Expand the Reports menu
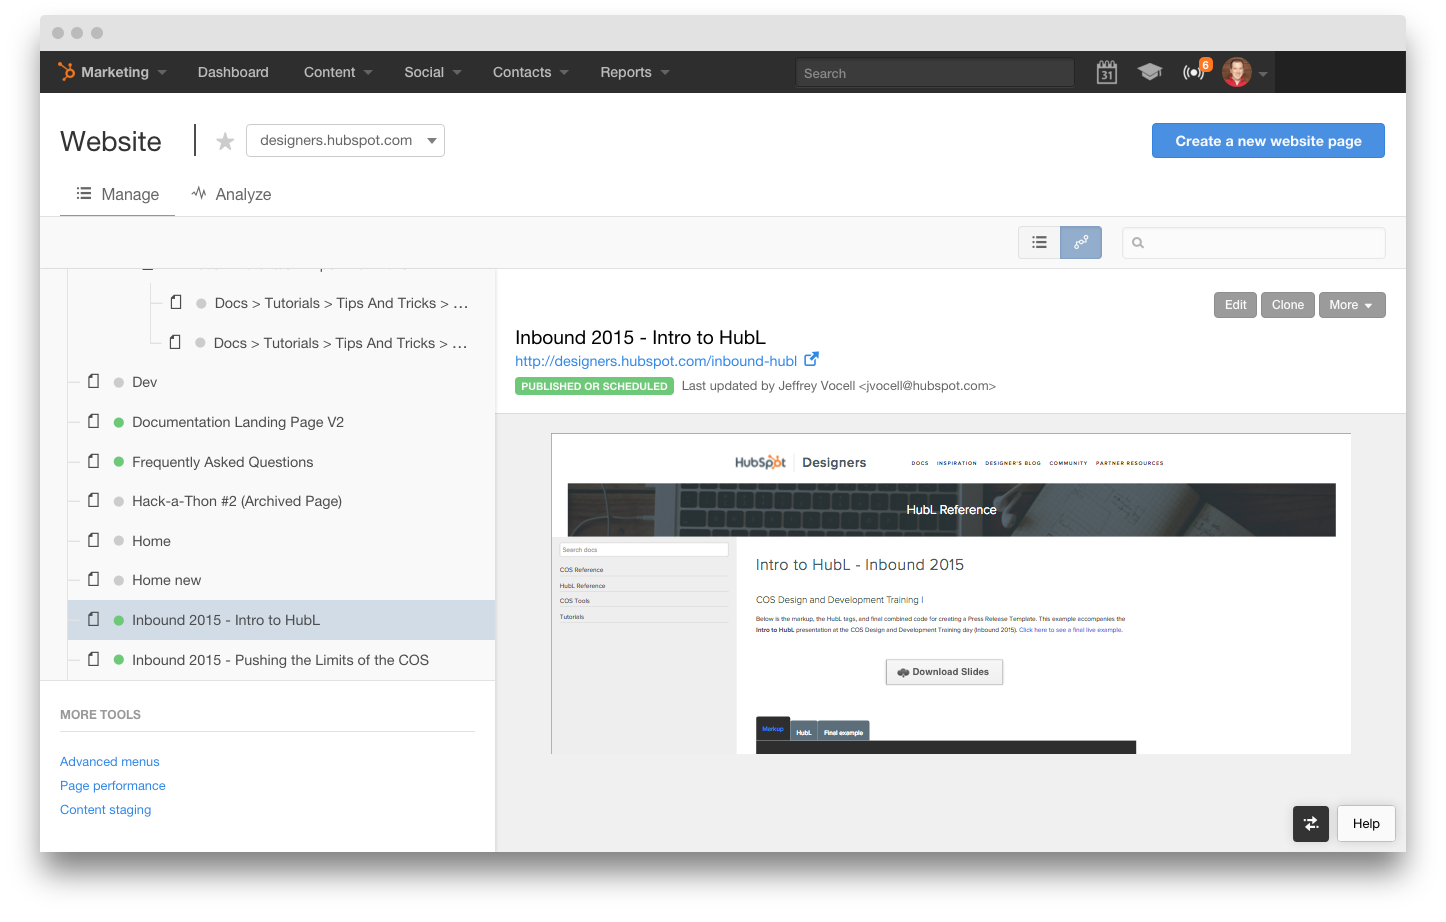 click(x=635, y=72)
